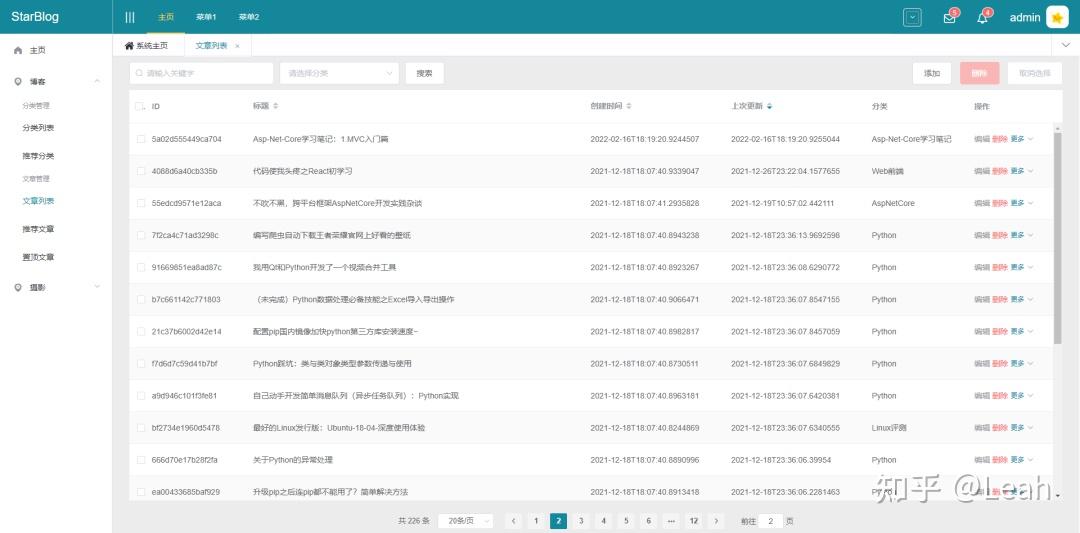The height and width of the screenshot is (533, 1080).
Task: Expand 更多 for the first article row
Action: (x=1021, y=139)
